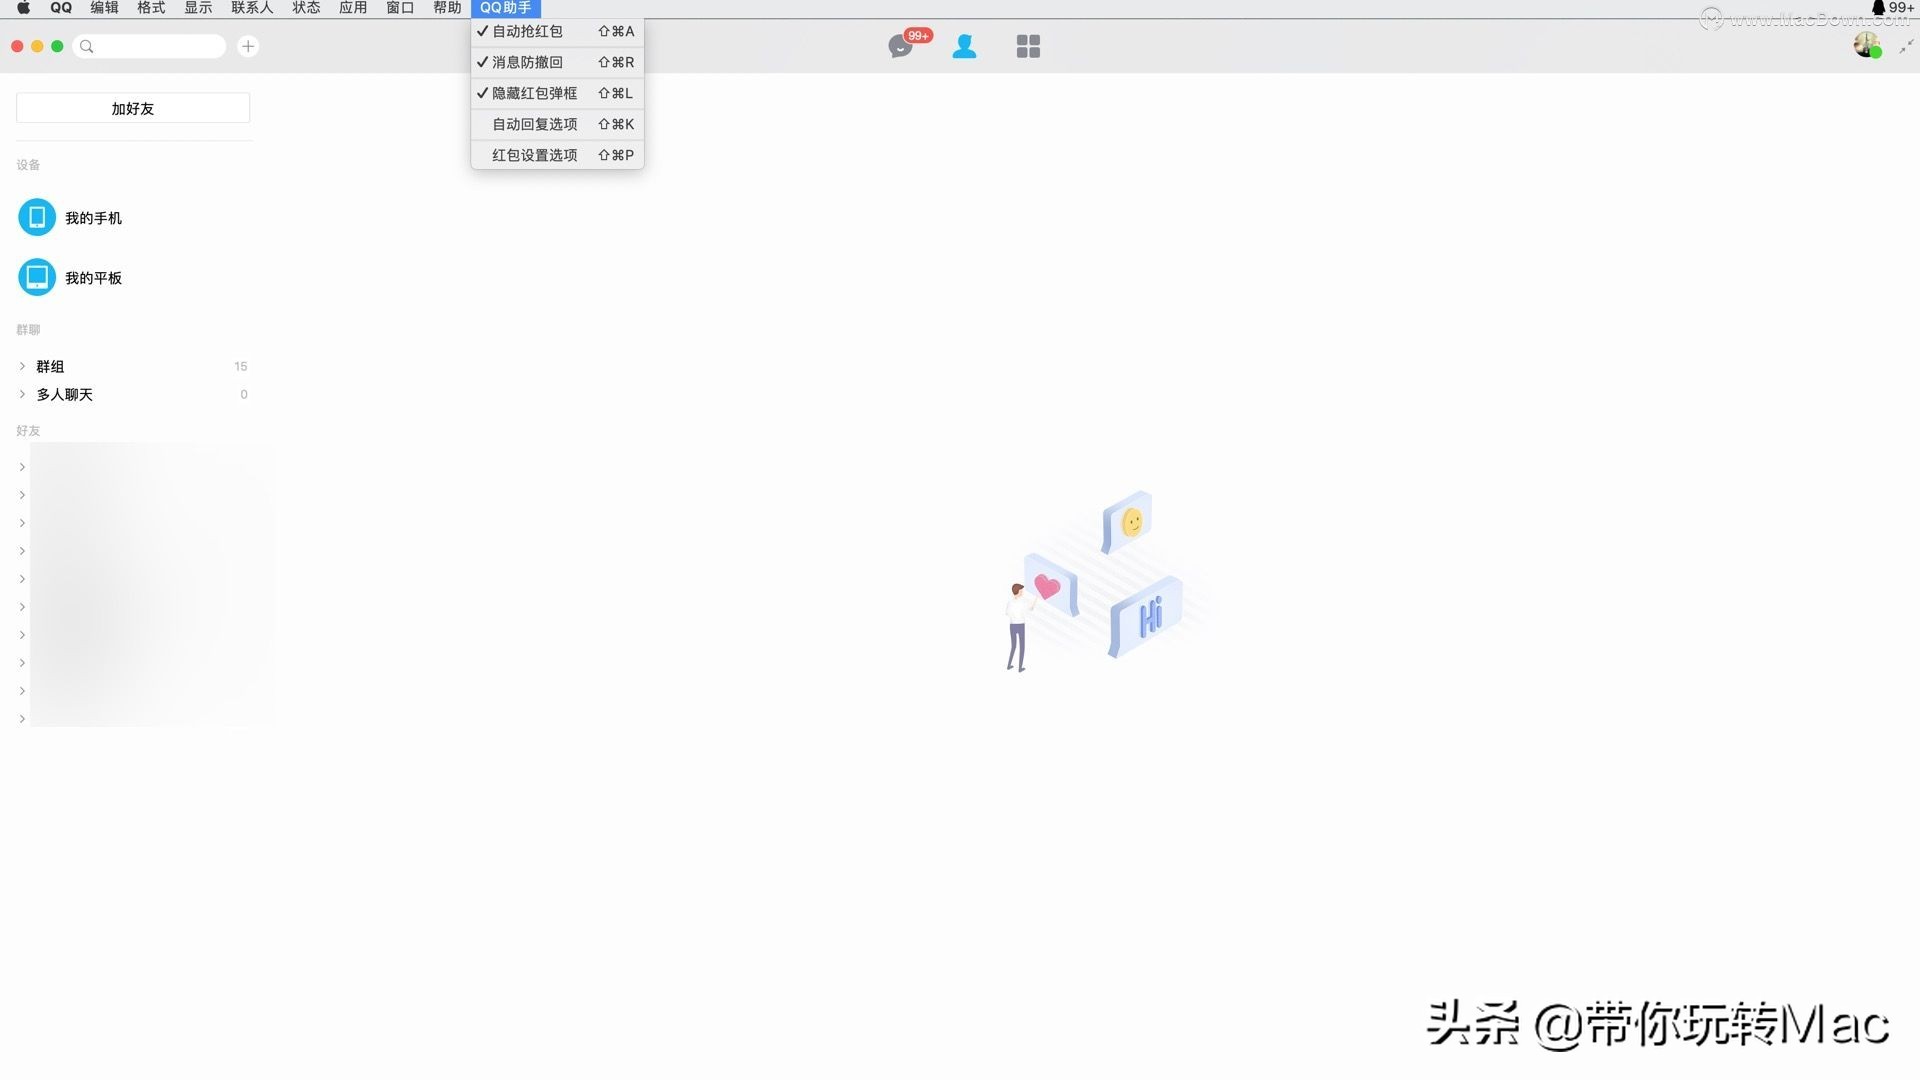Viewport: 1920px width, 1080px height.
Task: Click the 加好友 button
Action: tap(133, 108)
